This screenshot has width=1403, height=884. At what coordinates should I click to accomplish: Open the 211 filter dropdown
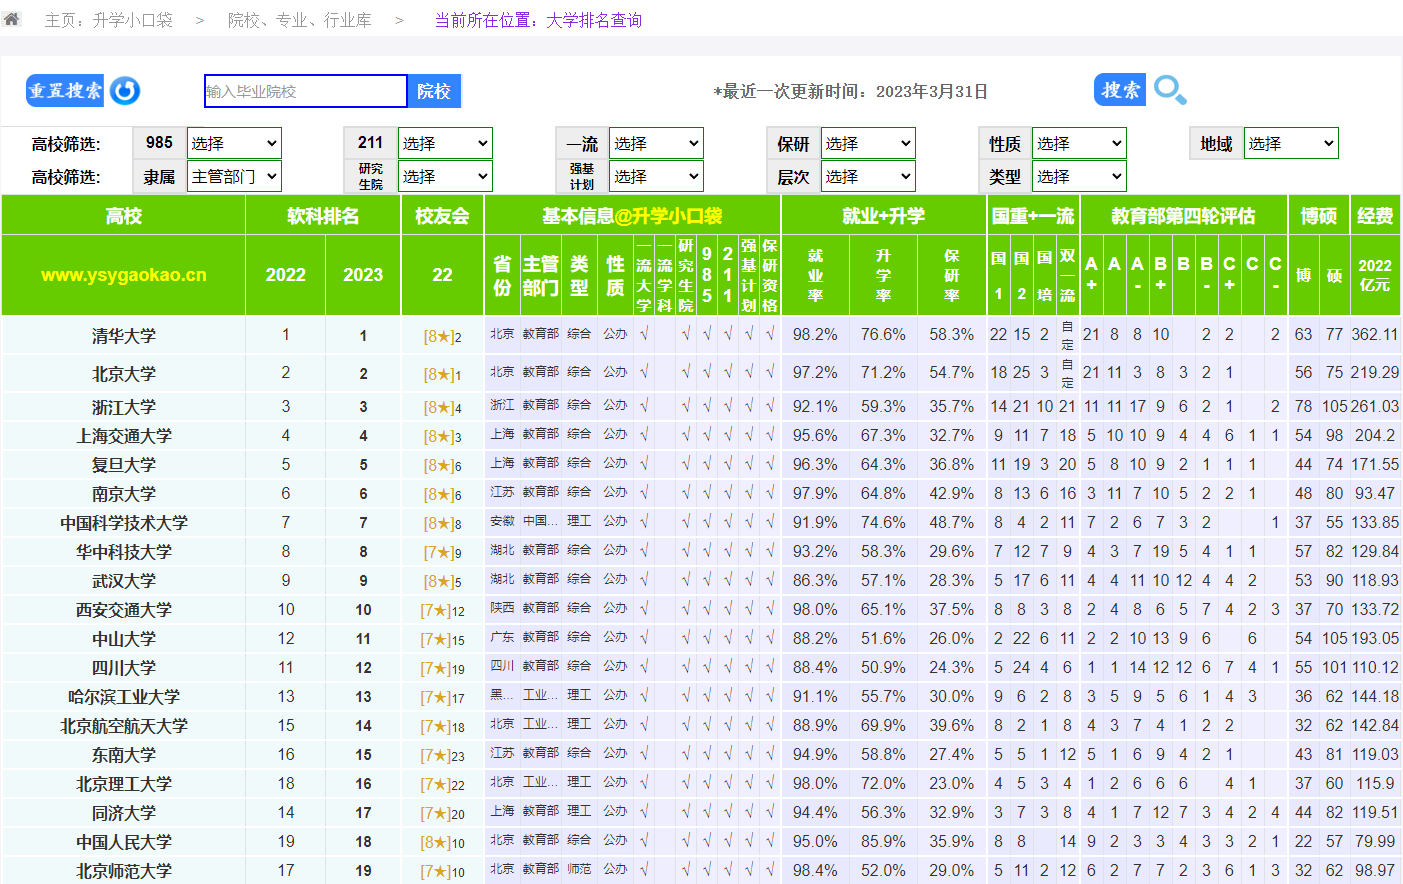click(445, 143)
